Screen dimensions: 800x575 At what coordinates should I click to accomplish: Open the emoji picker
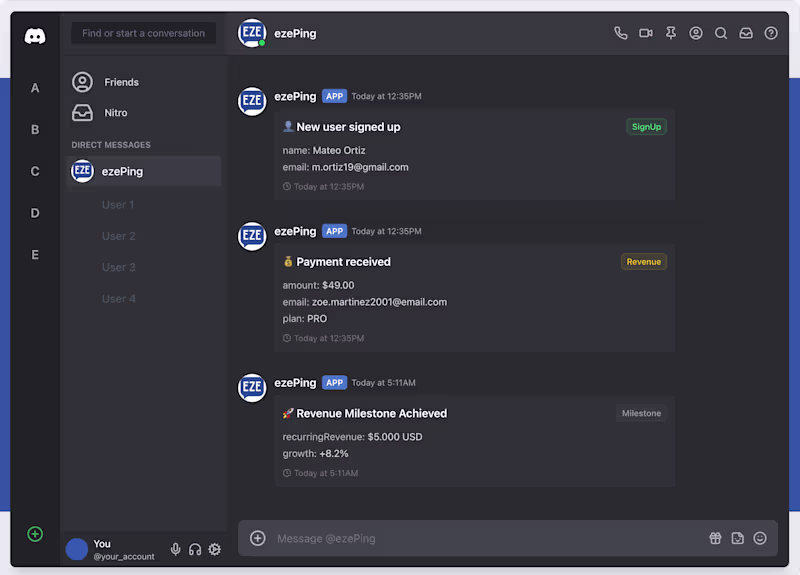pos(760,538)
